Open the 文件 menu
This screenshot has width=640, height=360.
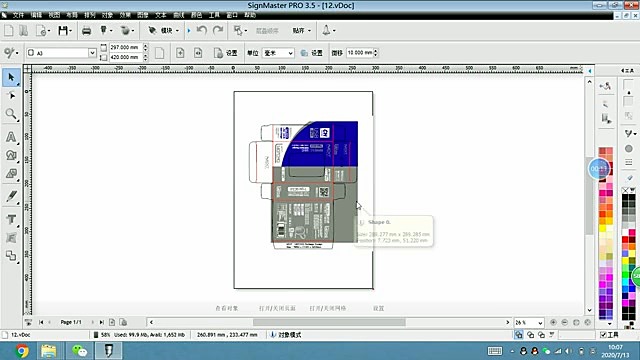18,15
